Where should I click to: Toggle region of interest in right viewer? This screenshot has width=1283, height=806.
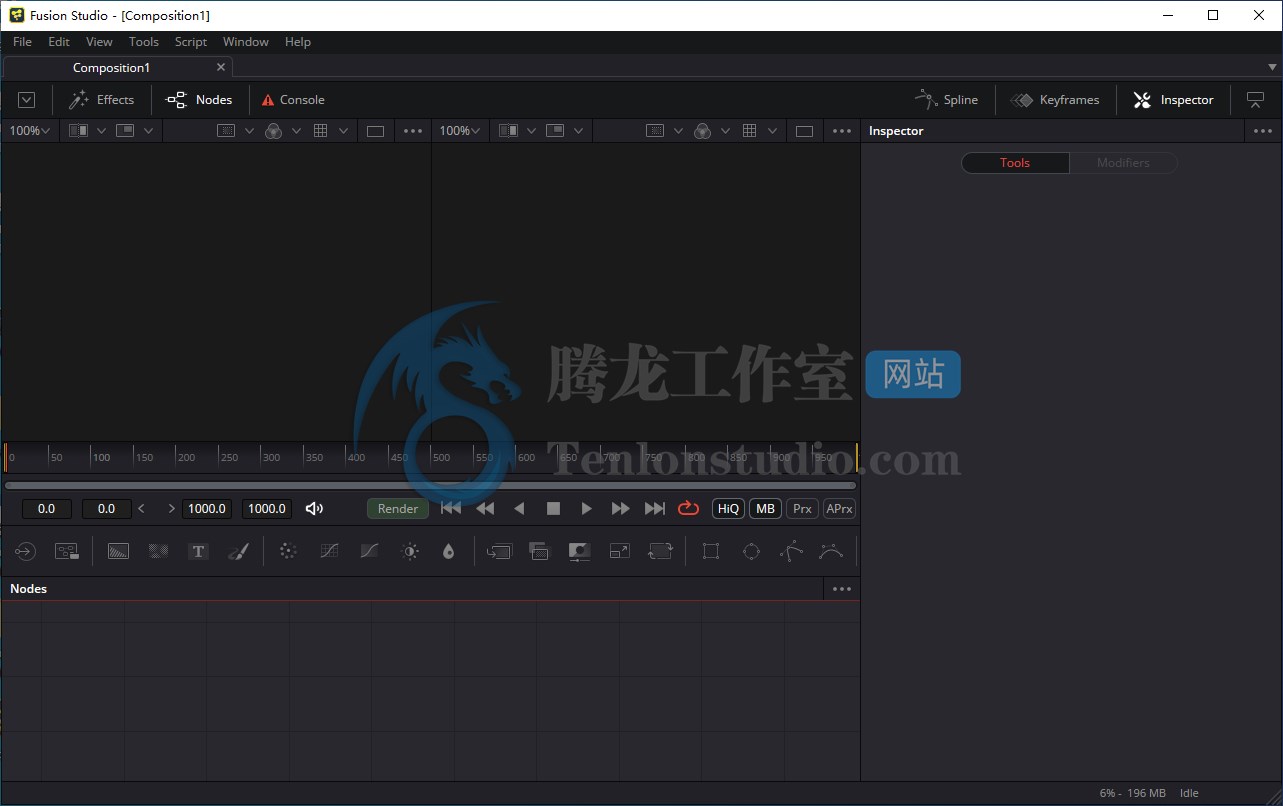(x=655, y=131)
